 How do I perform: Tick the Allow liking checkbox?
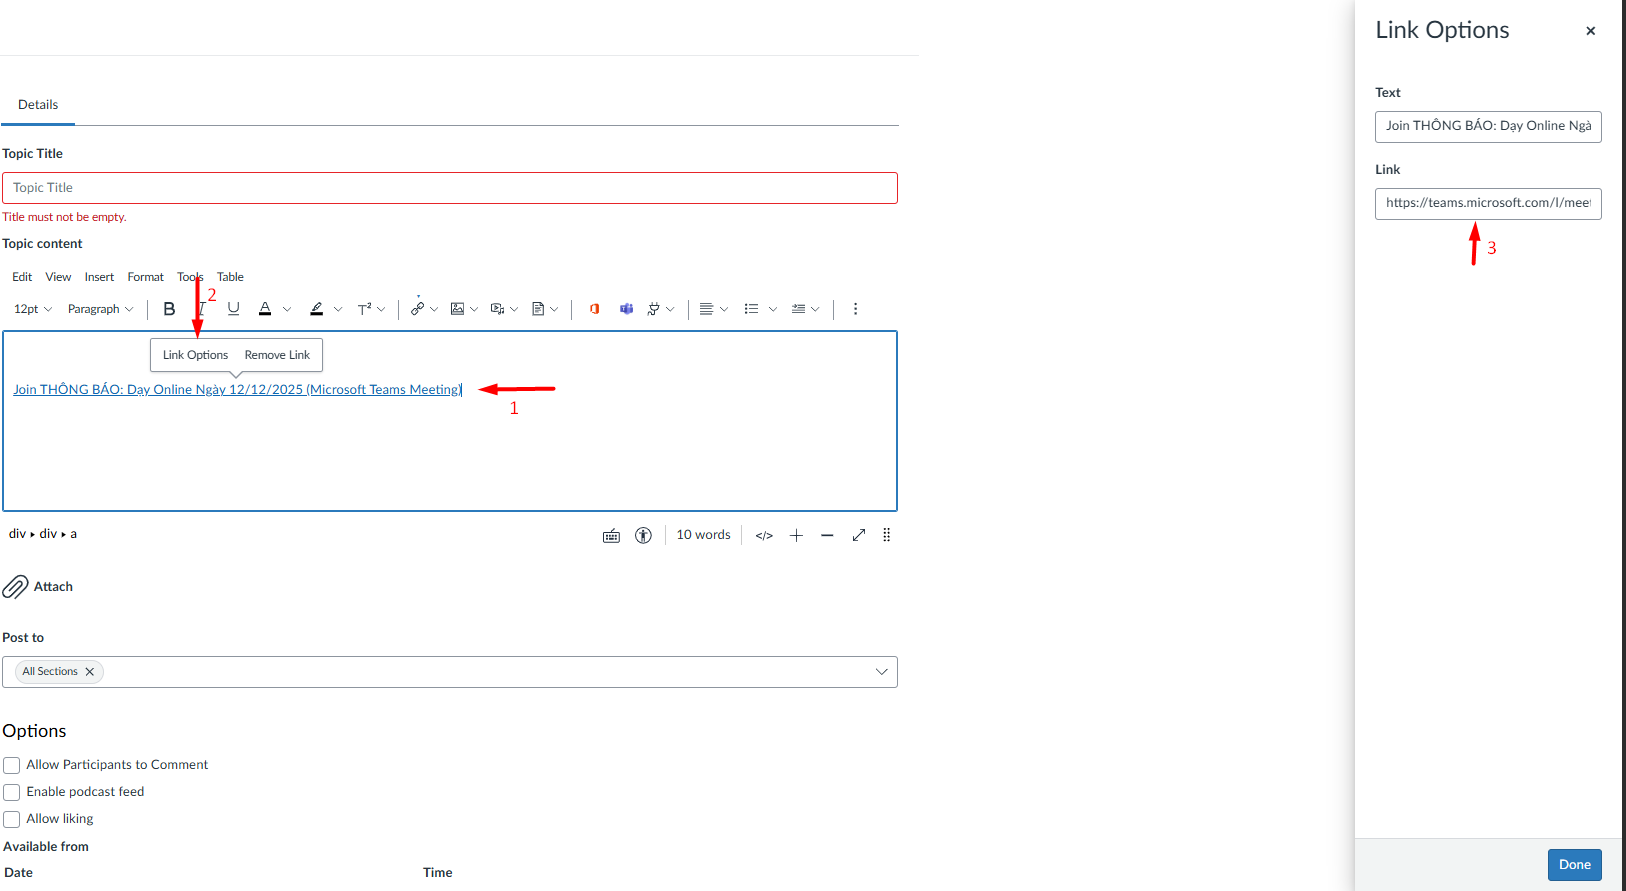tap(12, 819)
